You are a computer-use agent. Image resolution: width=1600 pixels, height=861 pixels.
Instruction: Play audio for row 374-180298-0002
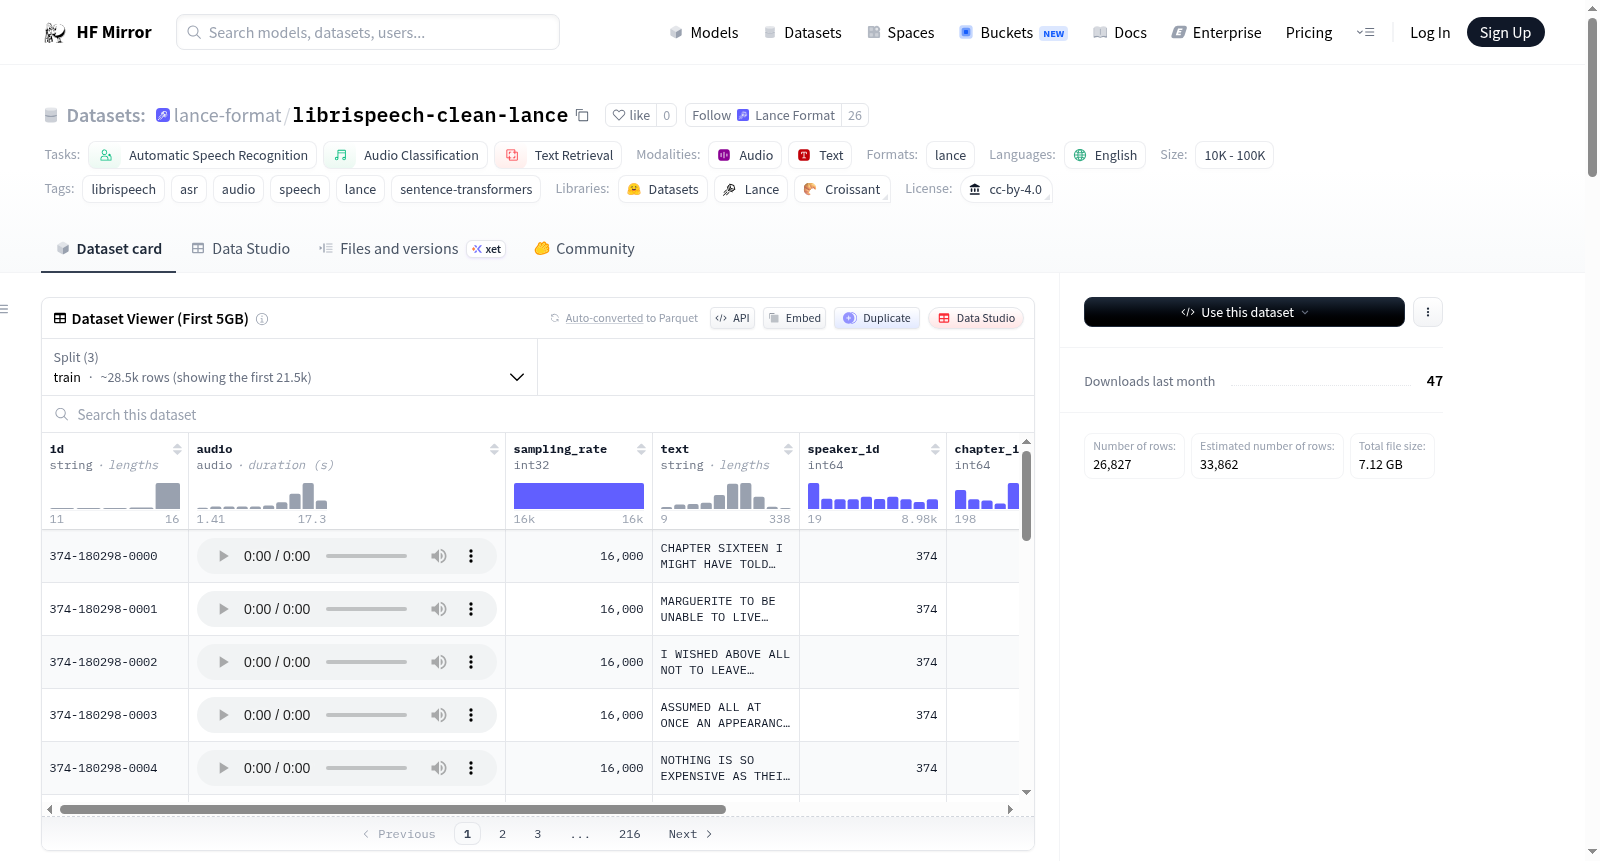click(x=223, y=662)
